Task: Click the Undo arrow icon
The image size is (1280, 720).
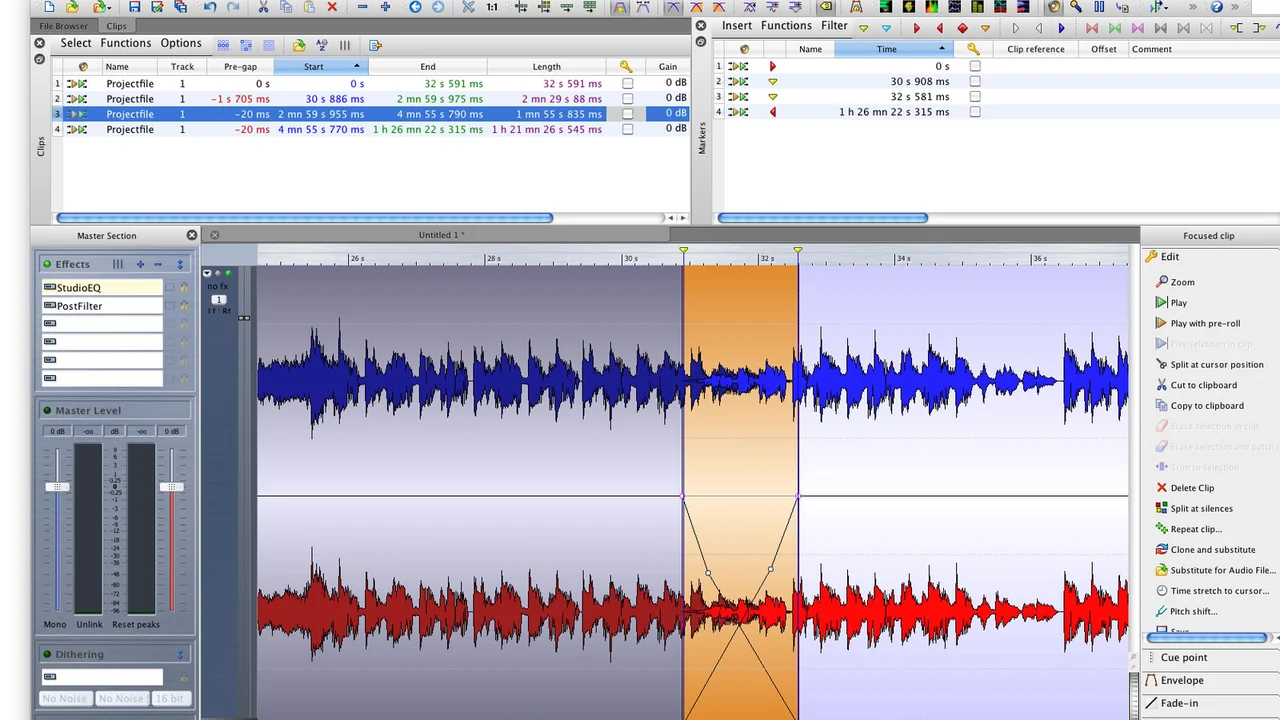Action: click(210, 7)
